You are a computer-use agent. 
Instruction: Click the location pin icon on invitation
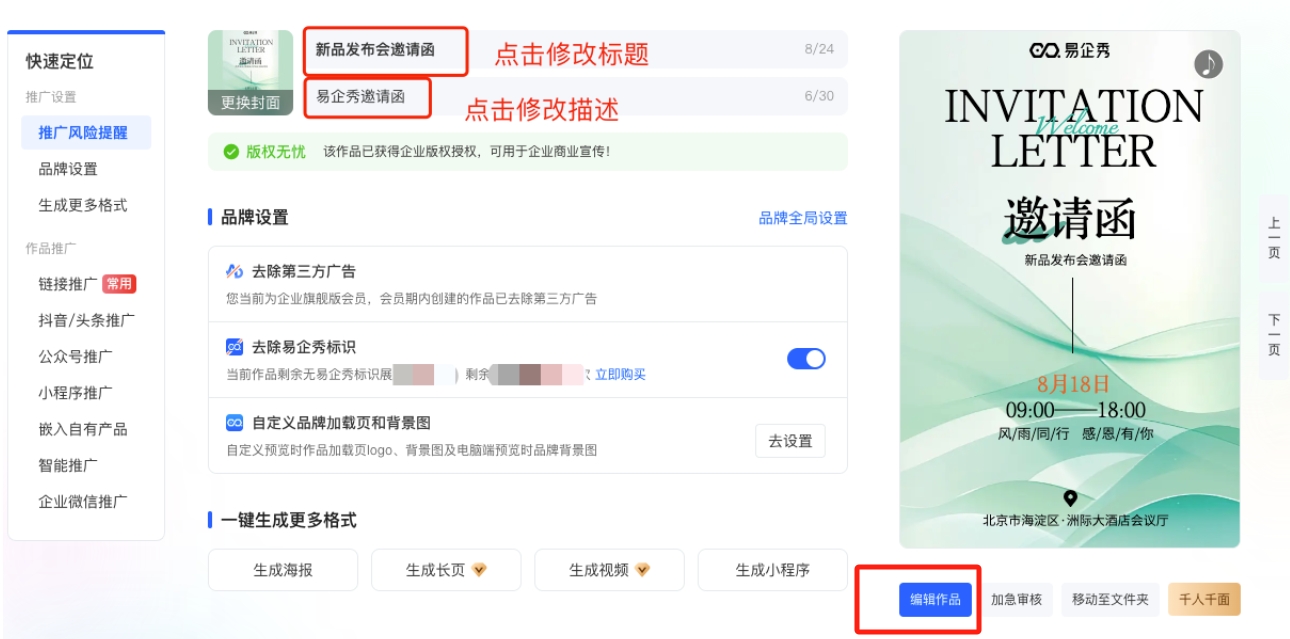(x=1070, y=498)
